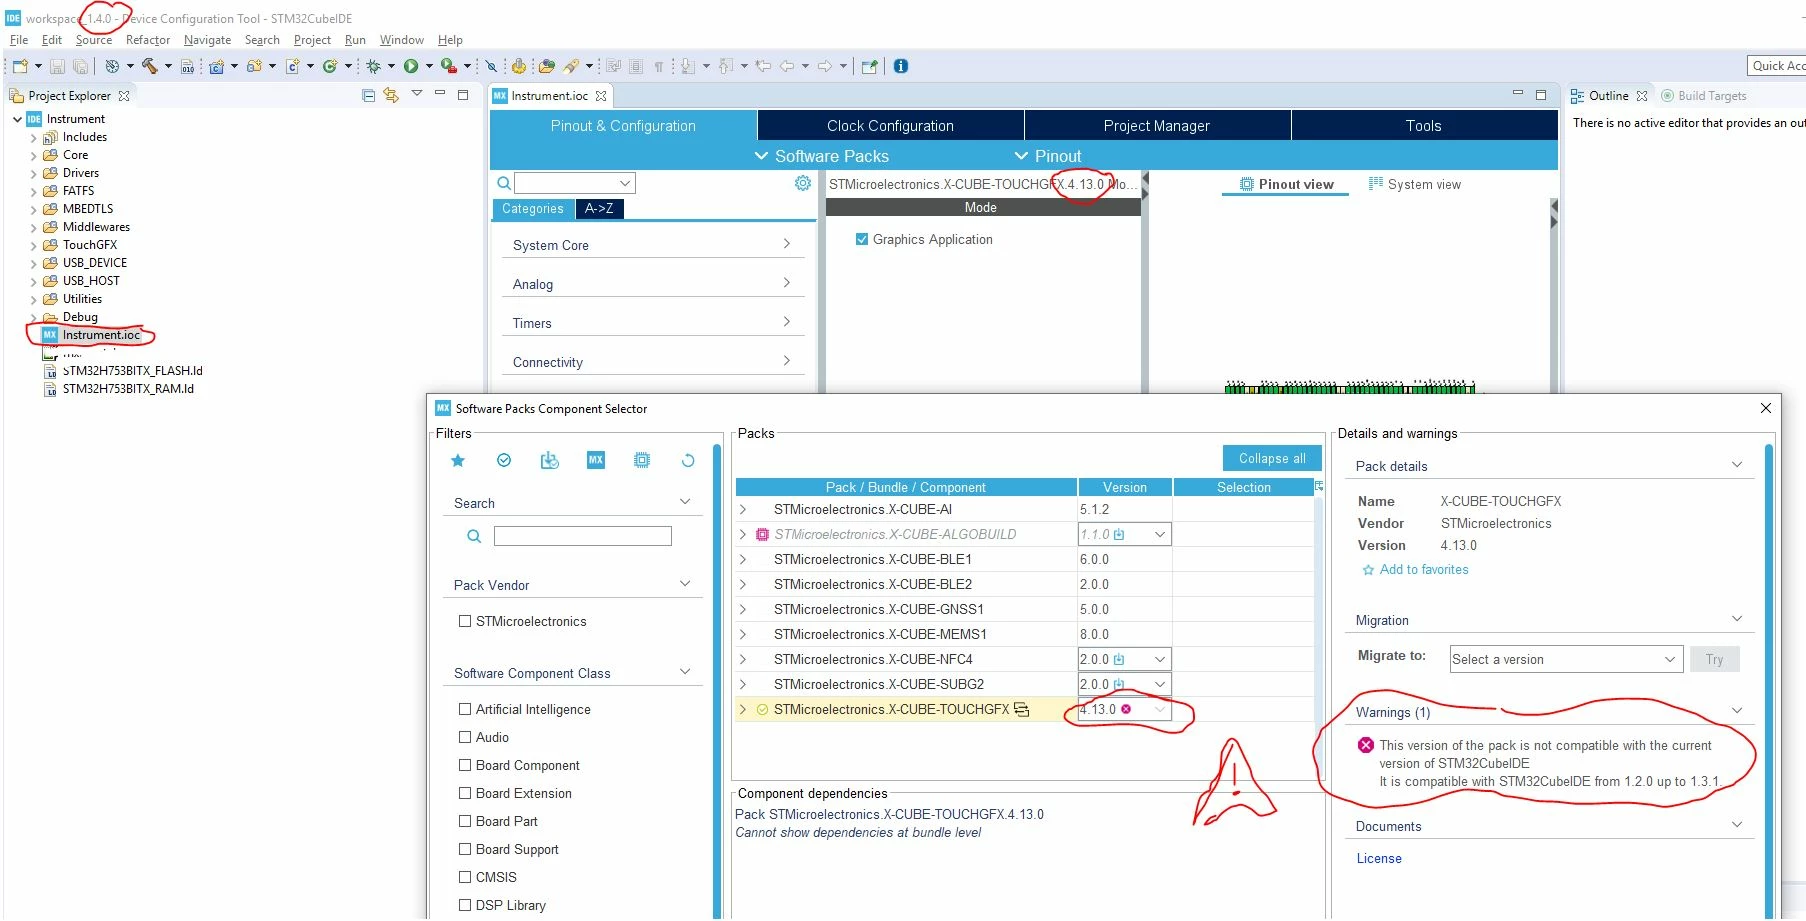Click the A->Z sorting tab
The image size is (1806, 921).
599,208
